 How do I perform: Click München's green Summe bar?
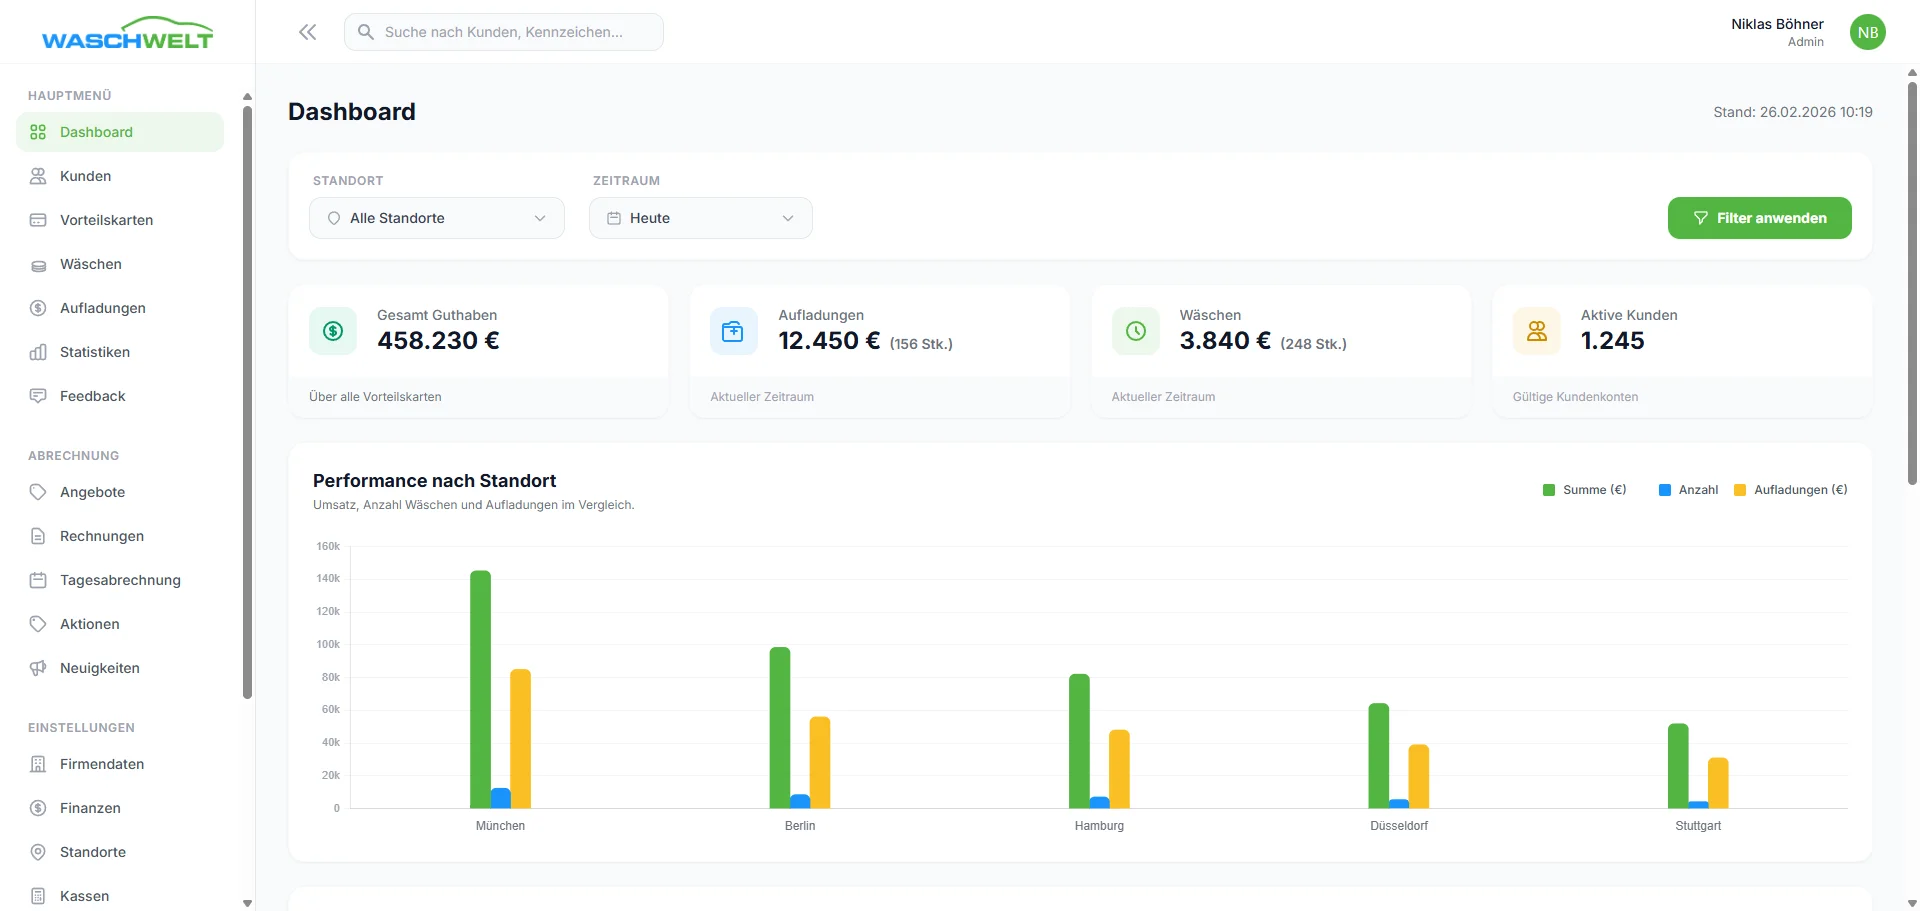point(480,690)
